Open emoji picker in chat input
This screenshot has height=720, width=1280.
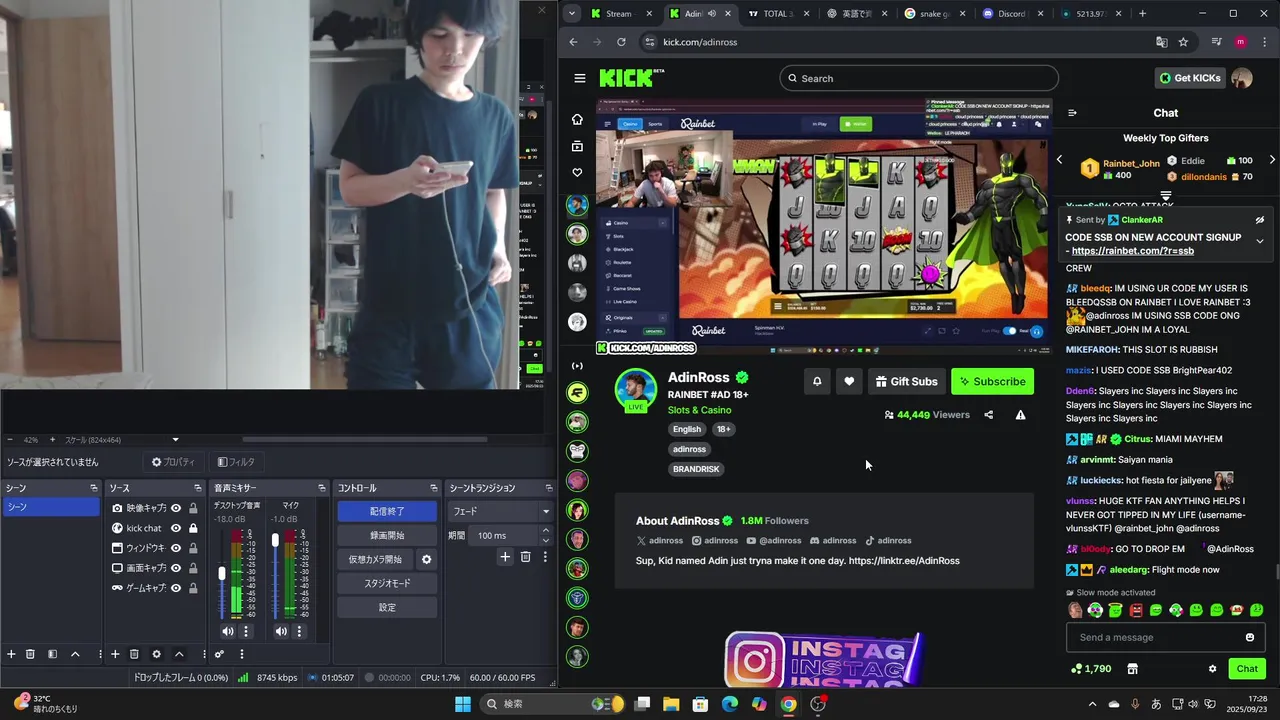click(1249, 637)
